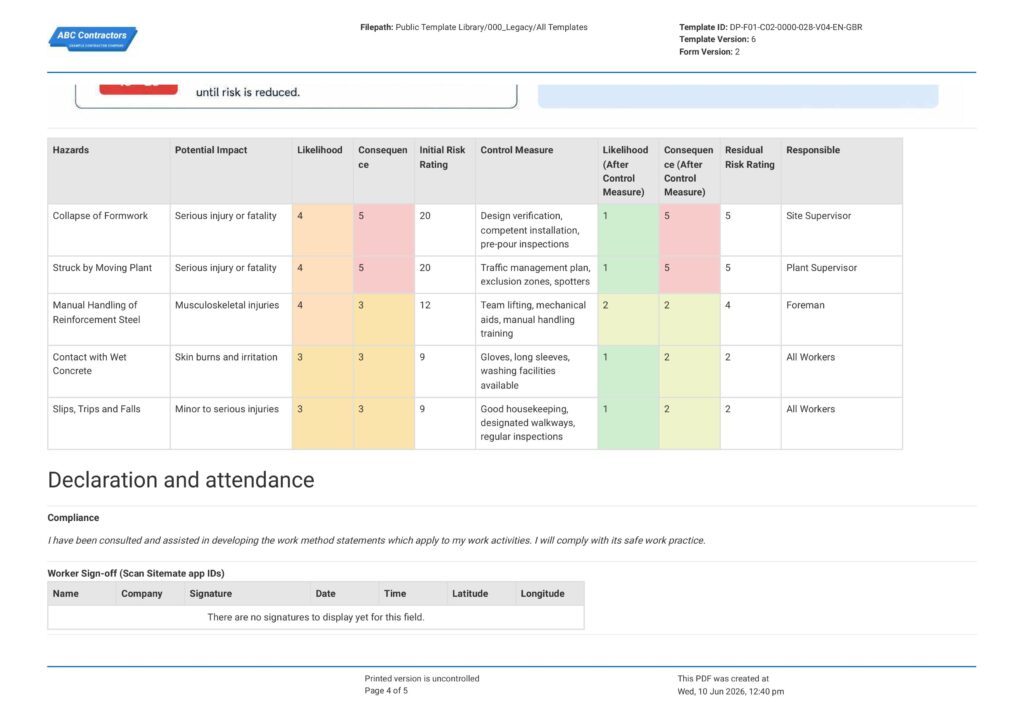Click green likelihood after control cell for Formwork
This screenshot has width=1024, height=725.
tap(628, 230)
